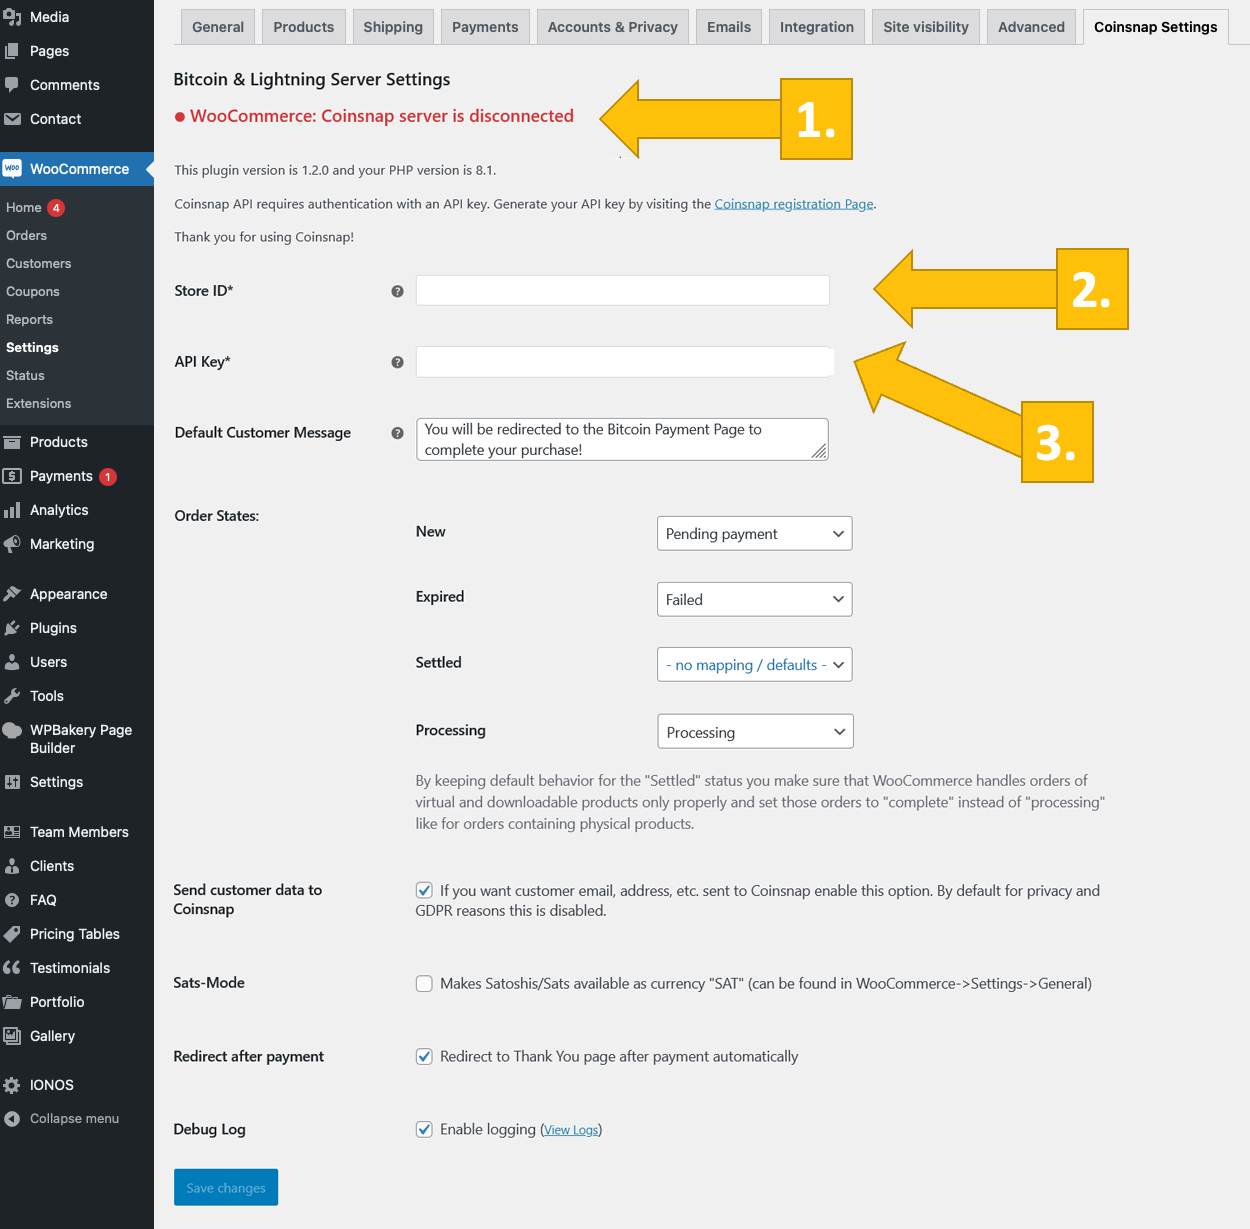Toggle the Enable logging checkbox
Viewport: 1250px width, 1229px height.
click(x=424, y=1130)
